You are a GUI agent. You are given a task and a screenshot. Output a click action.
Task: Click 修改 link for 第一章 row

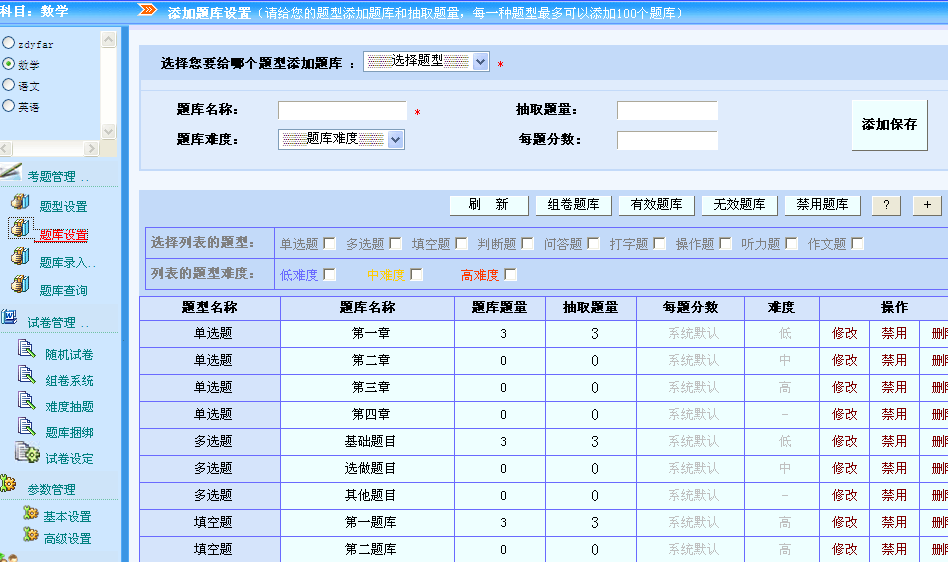point(844,333)
